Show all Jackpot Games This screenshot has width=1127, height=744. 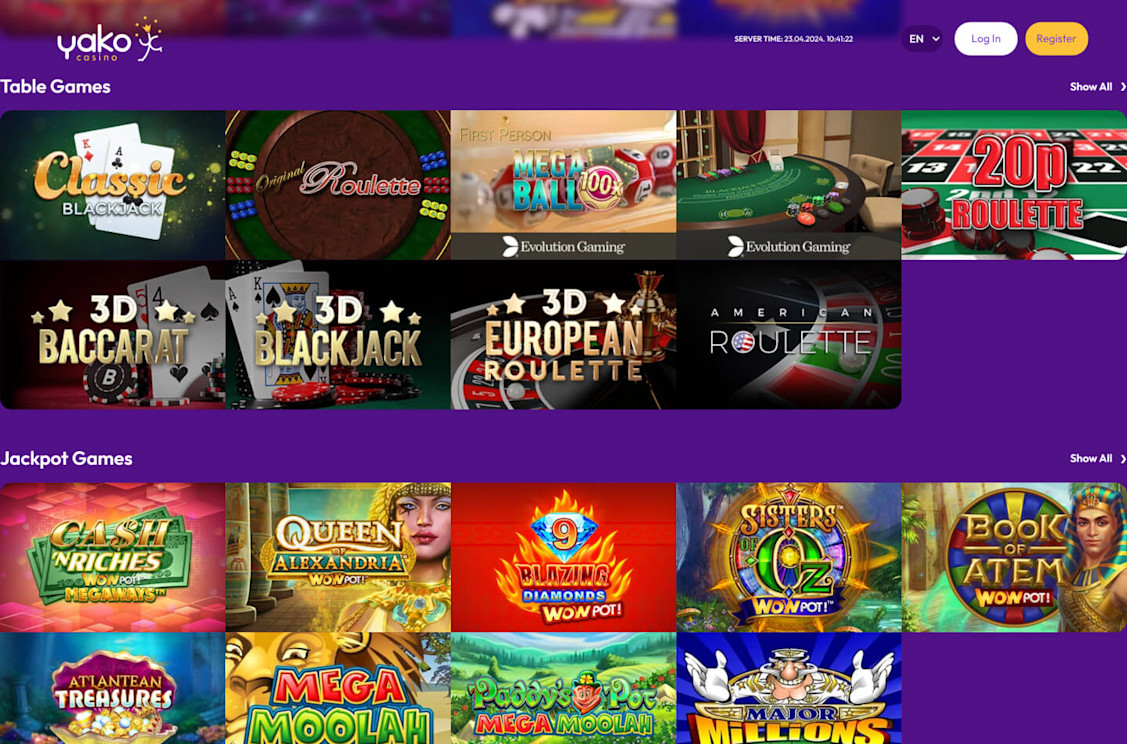[x=1097, y=459]
